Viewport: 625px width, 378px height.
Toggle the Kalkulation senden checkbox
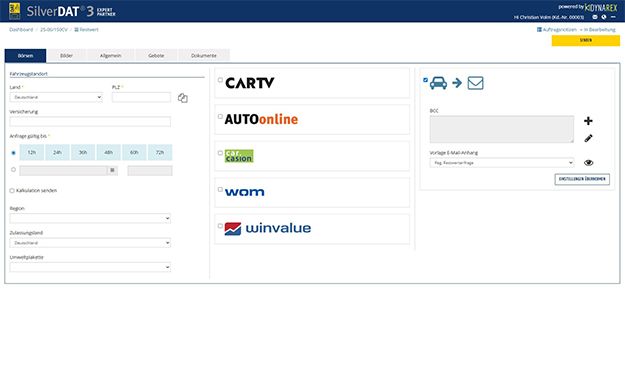click(12, 191)
